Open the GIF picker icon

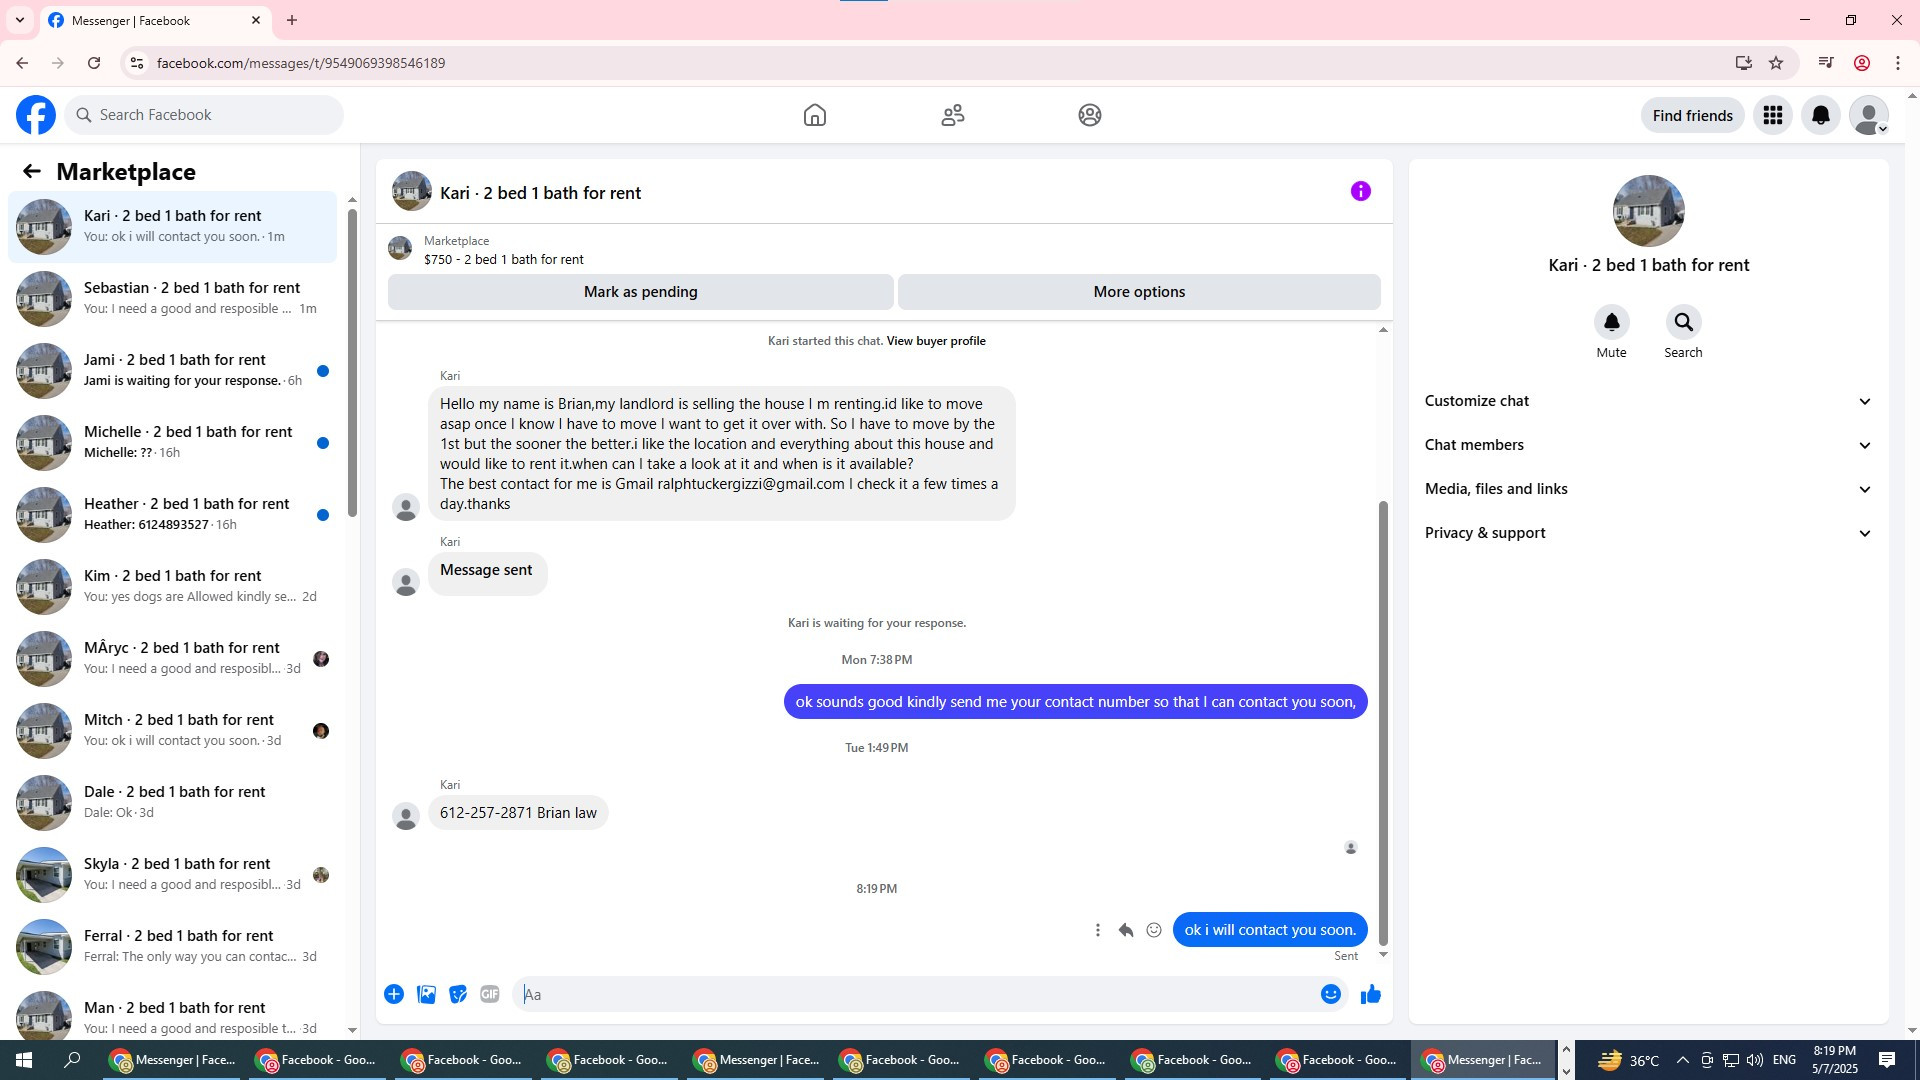coord(489,994)
